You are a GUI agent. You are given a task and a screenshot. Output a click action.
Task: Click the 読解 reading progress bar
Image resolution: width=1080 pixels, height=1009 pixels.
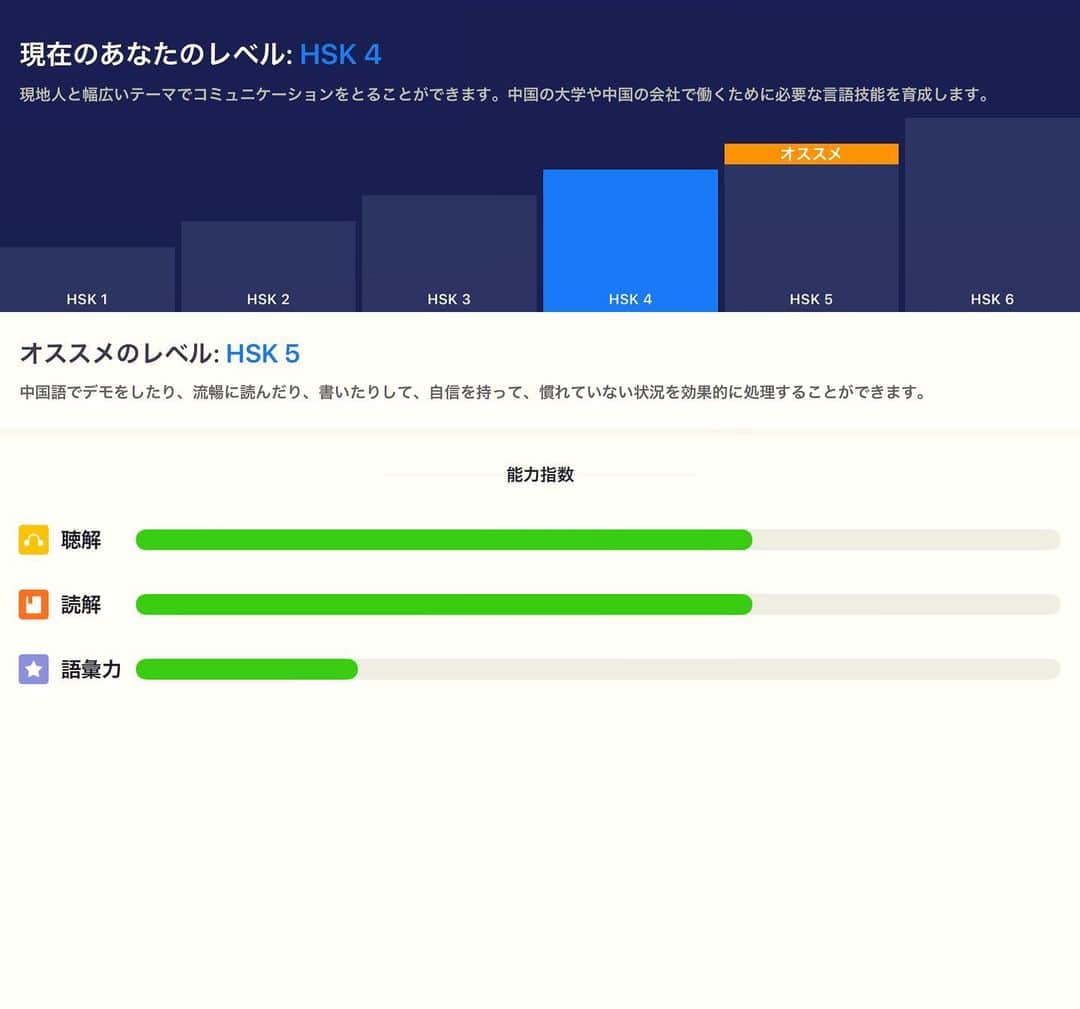(x=598, y=604)
